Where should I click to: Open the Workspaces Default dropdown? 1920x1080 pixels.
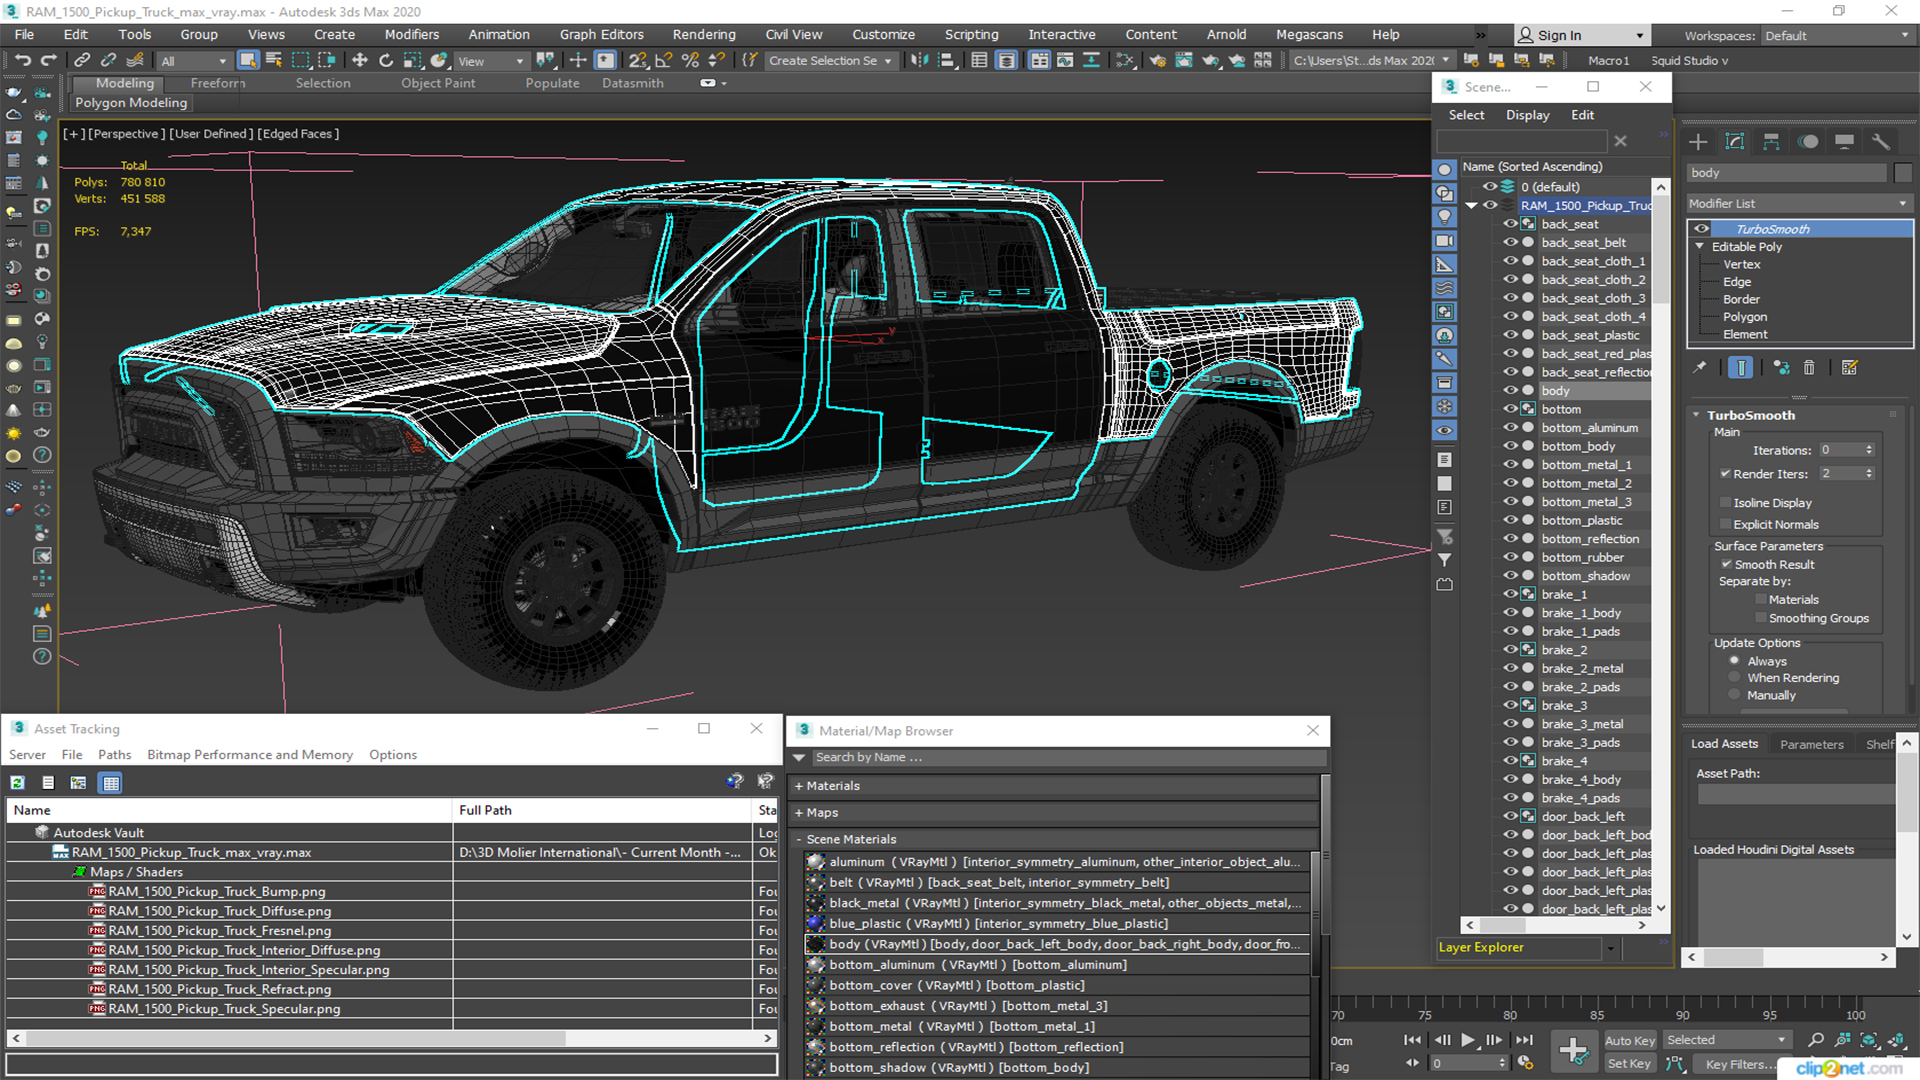[1837, 35]
